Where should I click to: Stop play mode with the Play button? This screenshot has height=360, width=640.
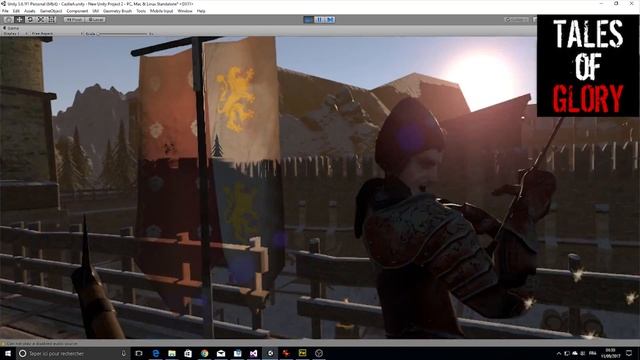[x=309, y=20]
